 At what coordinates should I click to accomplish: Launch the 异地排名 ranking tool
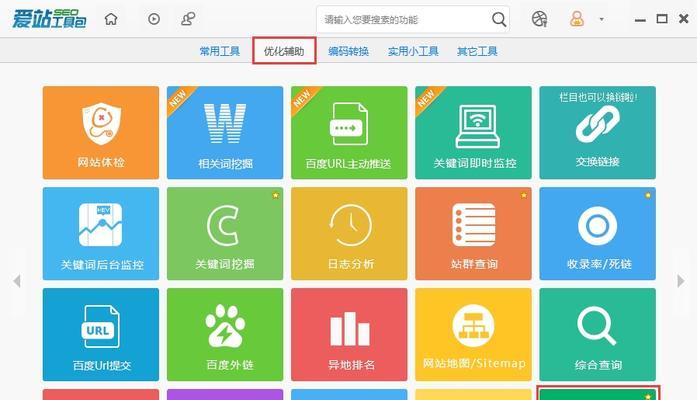click(349, 334)
